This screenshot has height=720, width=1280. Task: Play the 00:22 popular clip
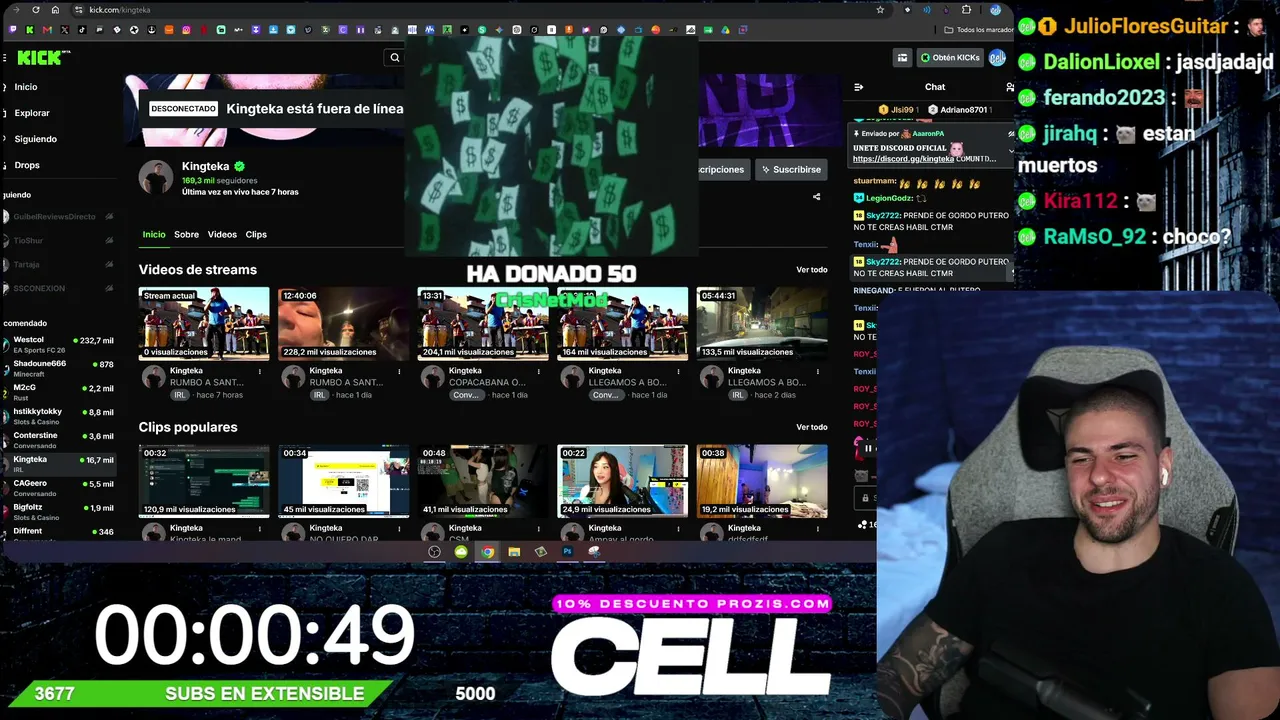[622, 481]
